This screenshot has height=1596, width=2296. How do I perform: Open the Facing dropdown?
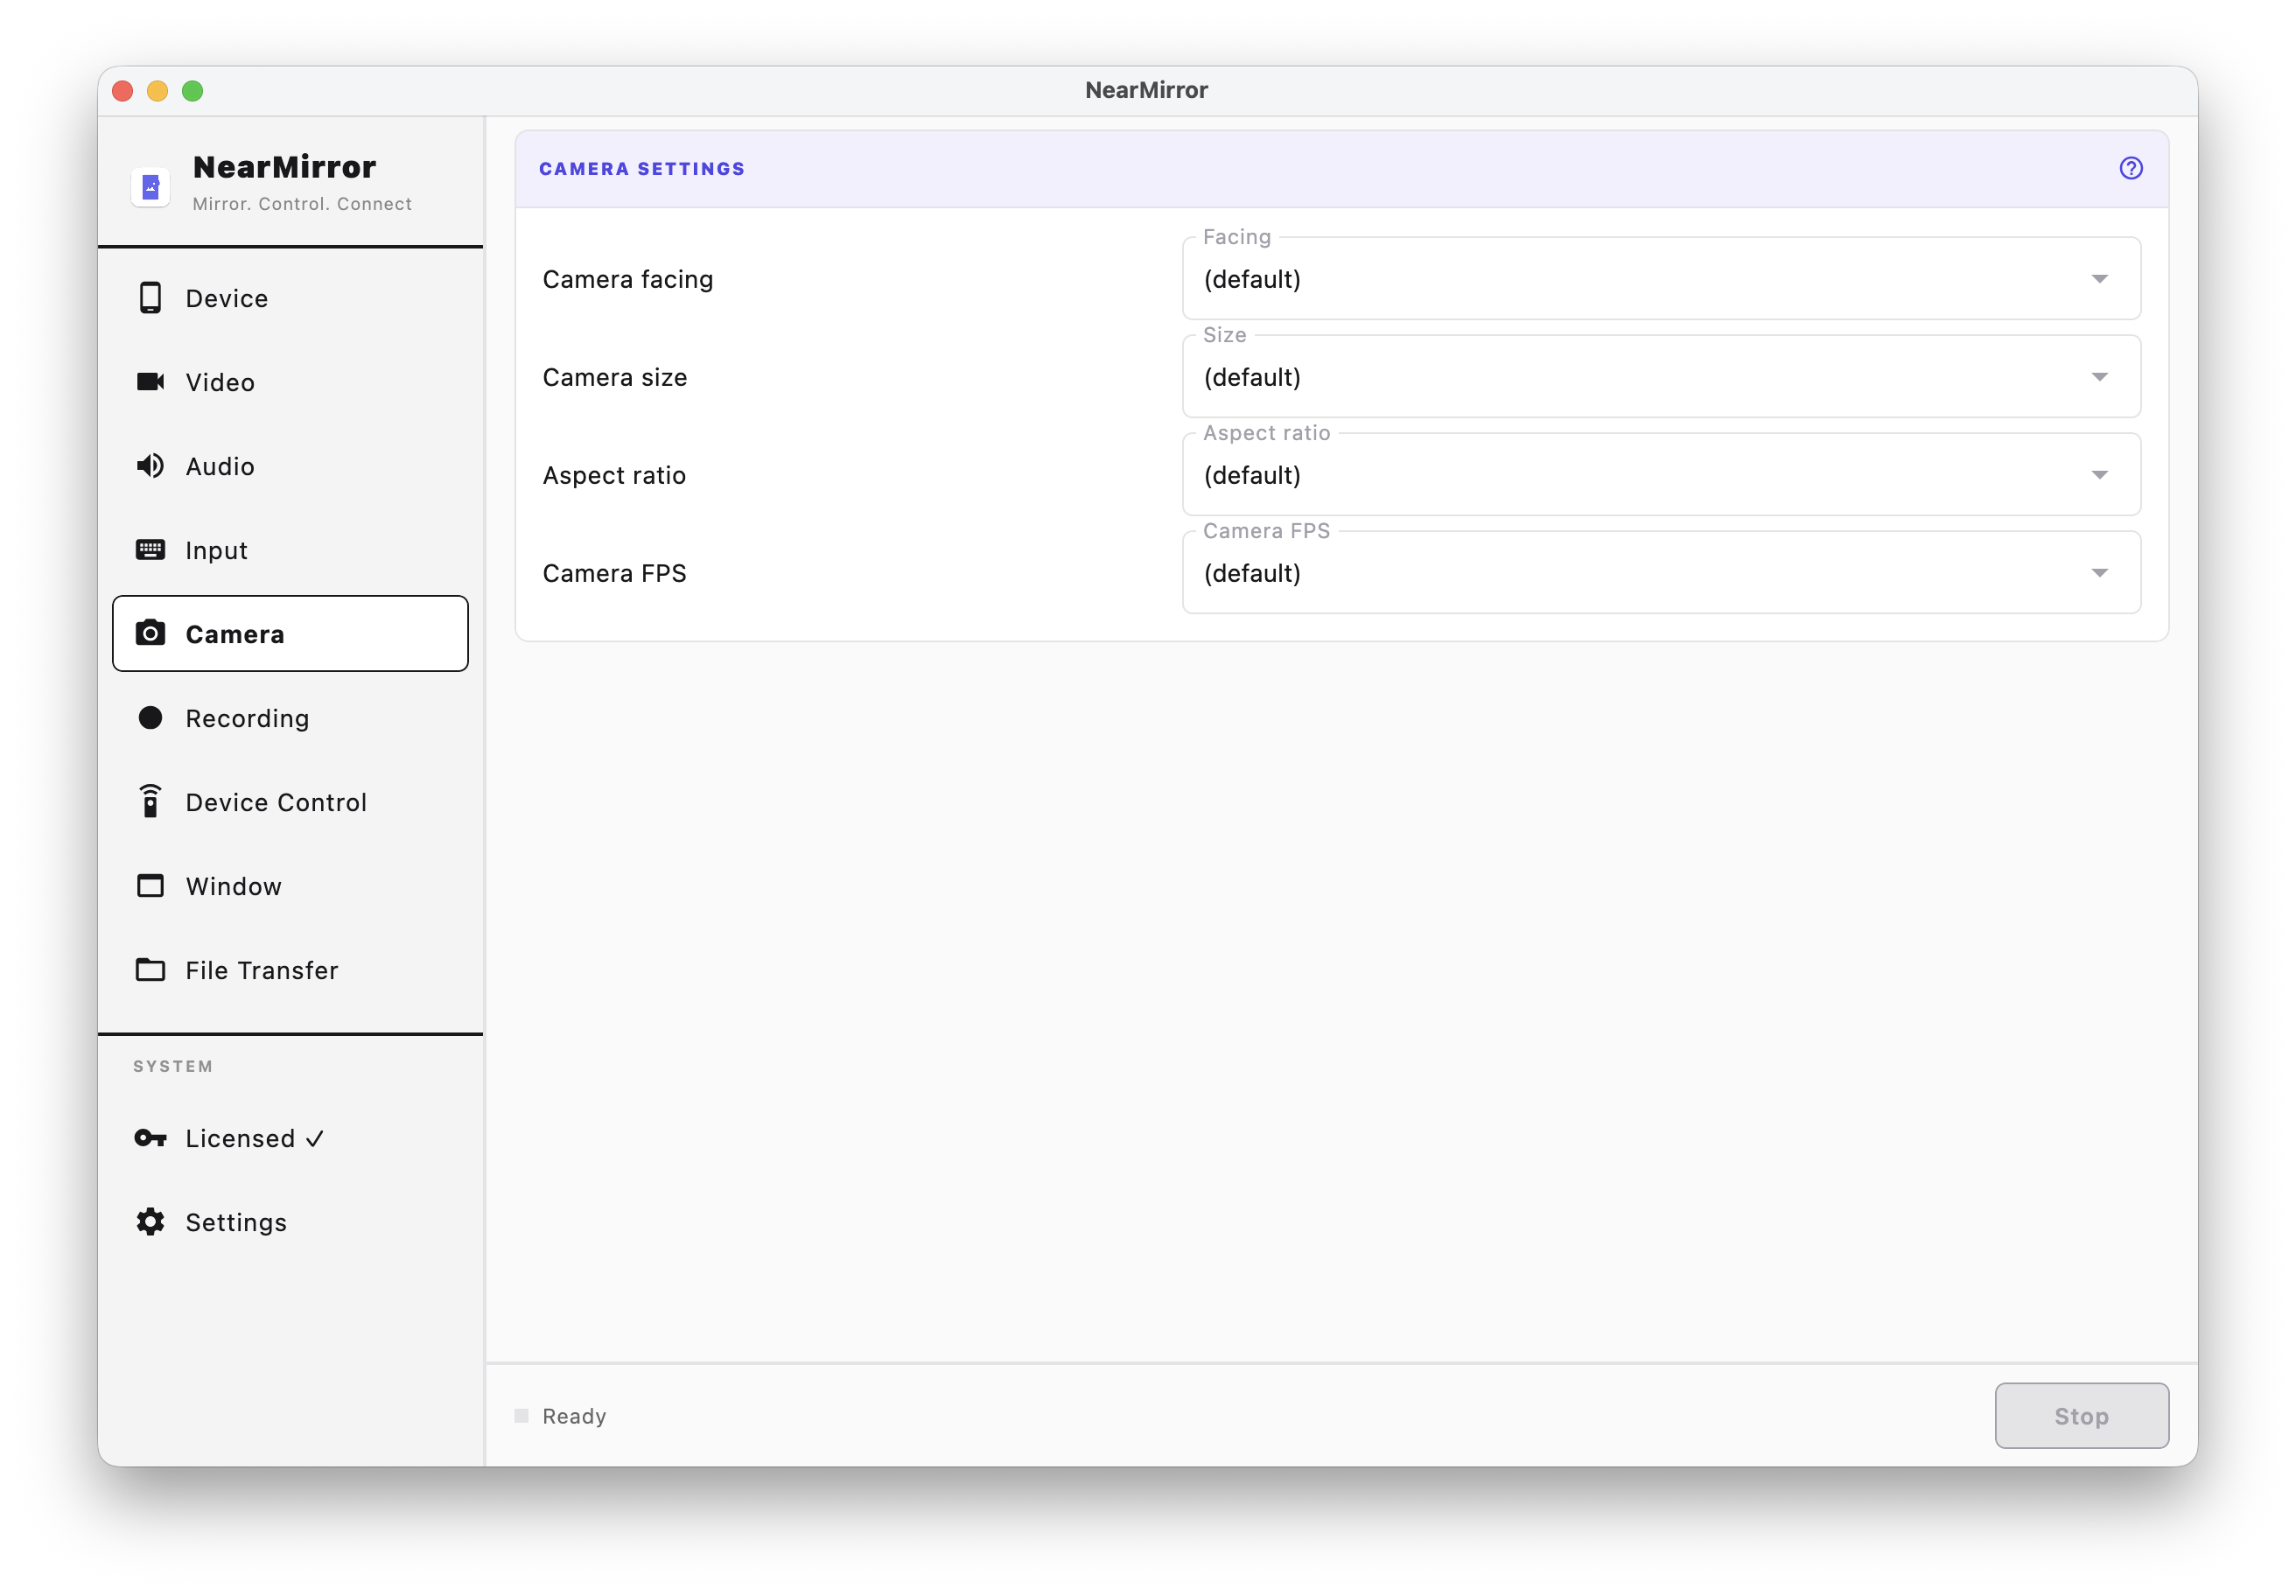pos(1660,279)
